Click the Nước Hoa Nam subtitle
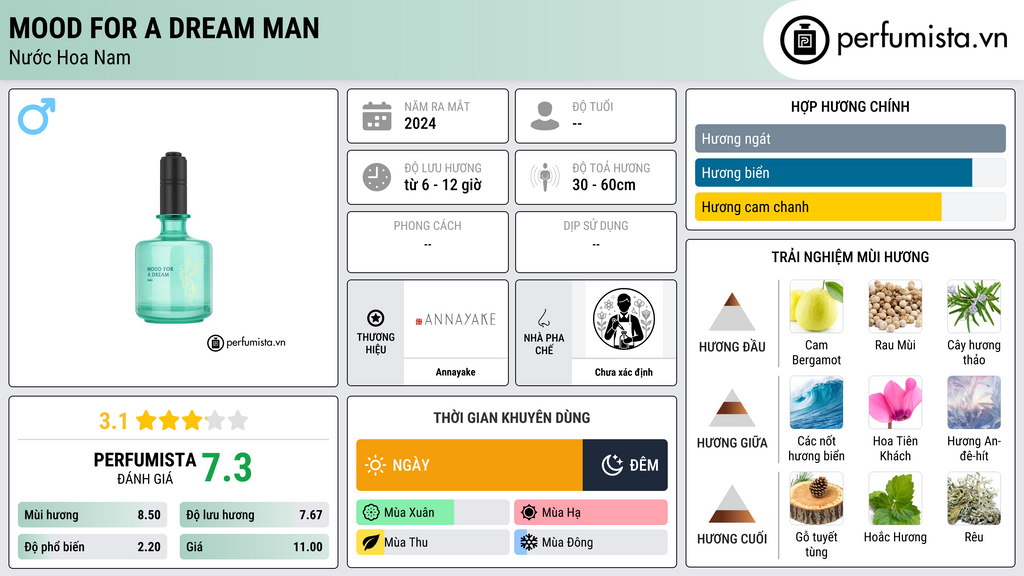 (x=70, y=57)
